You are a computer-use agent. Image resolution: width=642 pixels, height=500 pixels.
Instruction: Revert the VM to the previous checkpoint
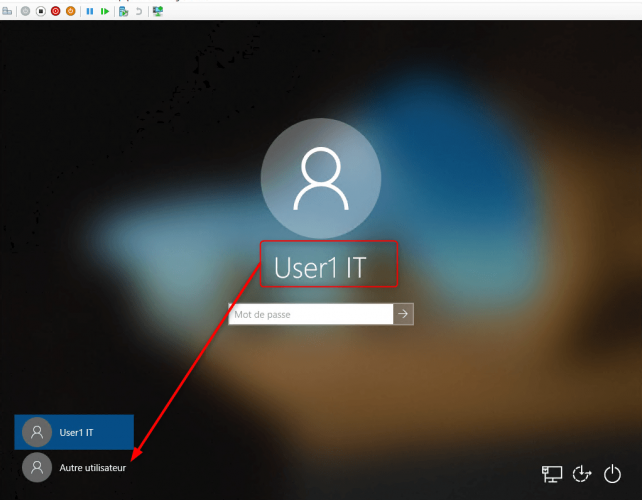[x=138, y=11]
